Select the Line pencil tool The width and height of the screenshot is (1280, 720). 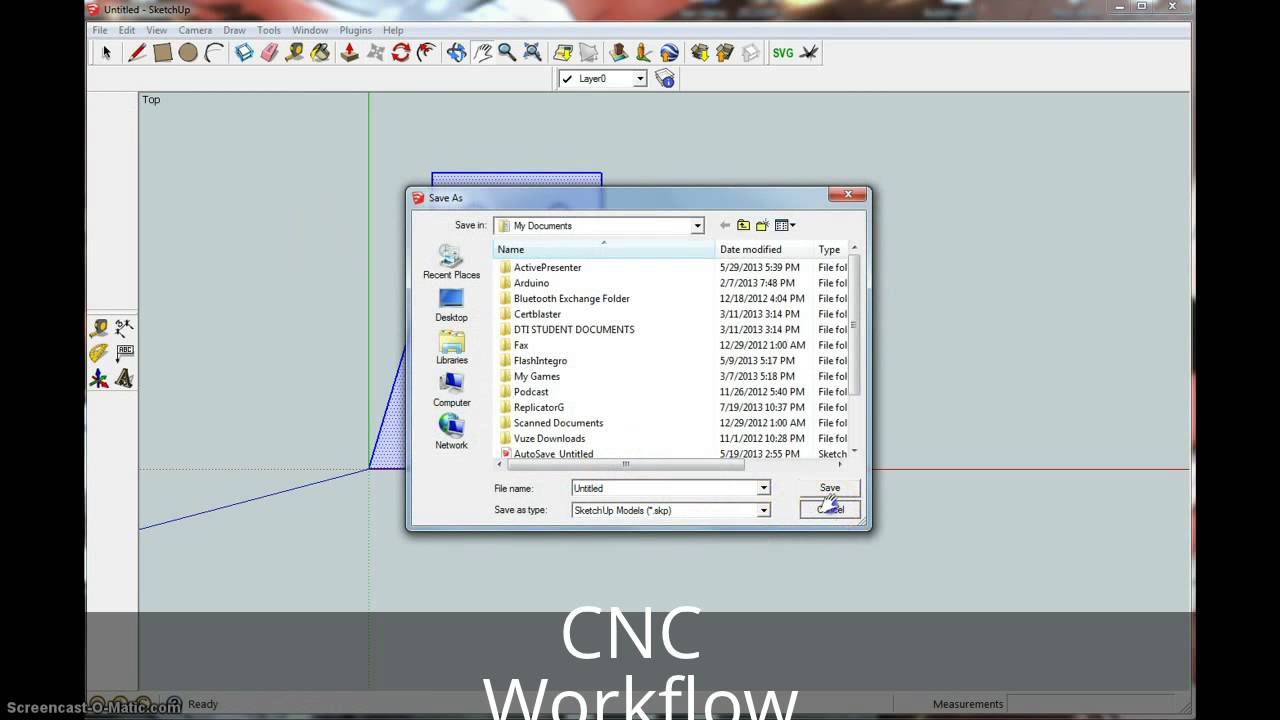point(137,53)
